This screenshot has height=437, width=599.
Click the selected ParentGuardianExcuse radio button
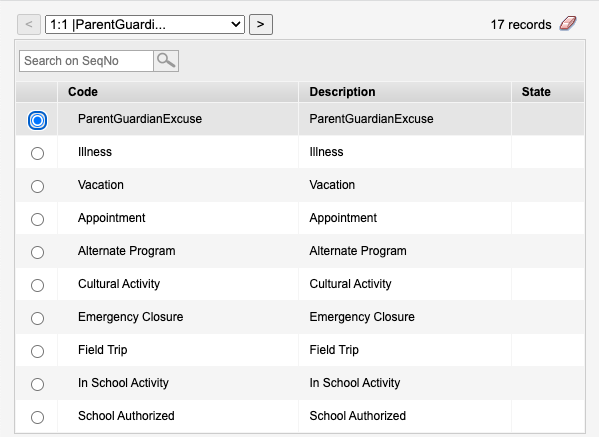[37, 120]
